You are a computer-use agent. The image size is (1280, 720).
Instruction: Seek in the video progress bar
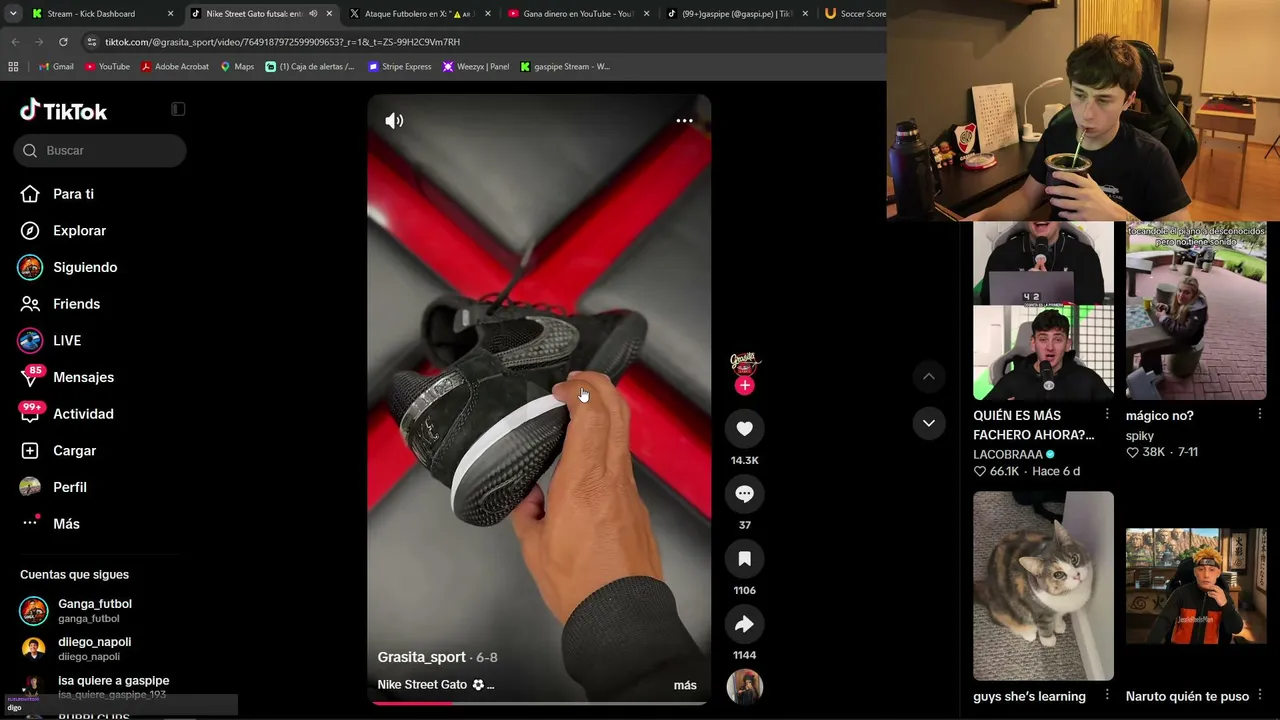pos(539,703)
